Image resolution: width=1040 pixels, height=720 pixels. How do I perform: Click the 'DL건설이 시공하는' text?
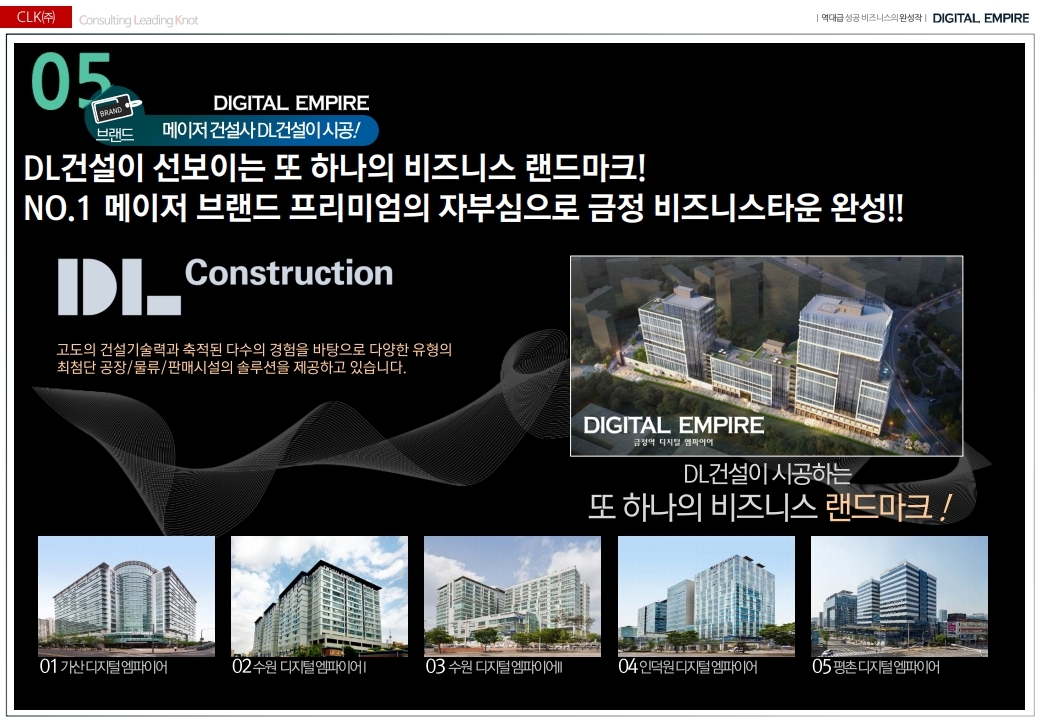tap(767, 473)
